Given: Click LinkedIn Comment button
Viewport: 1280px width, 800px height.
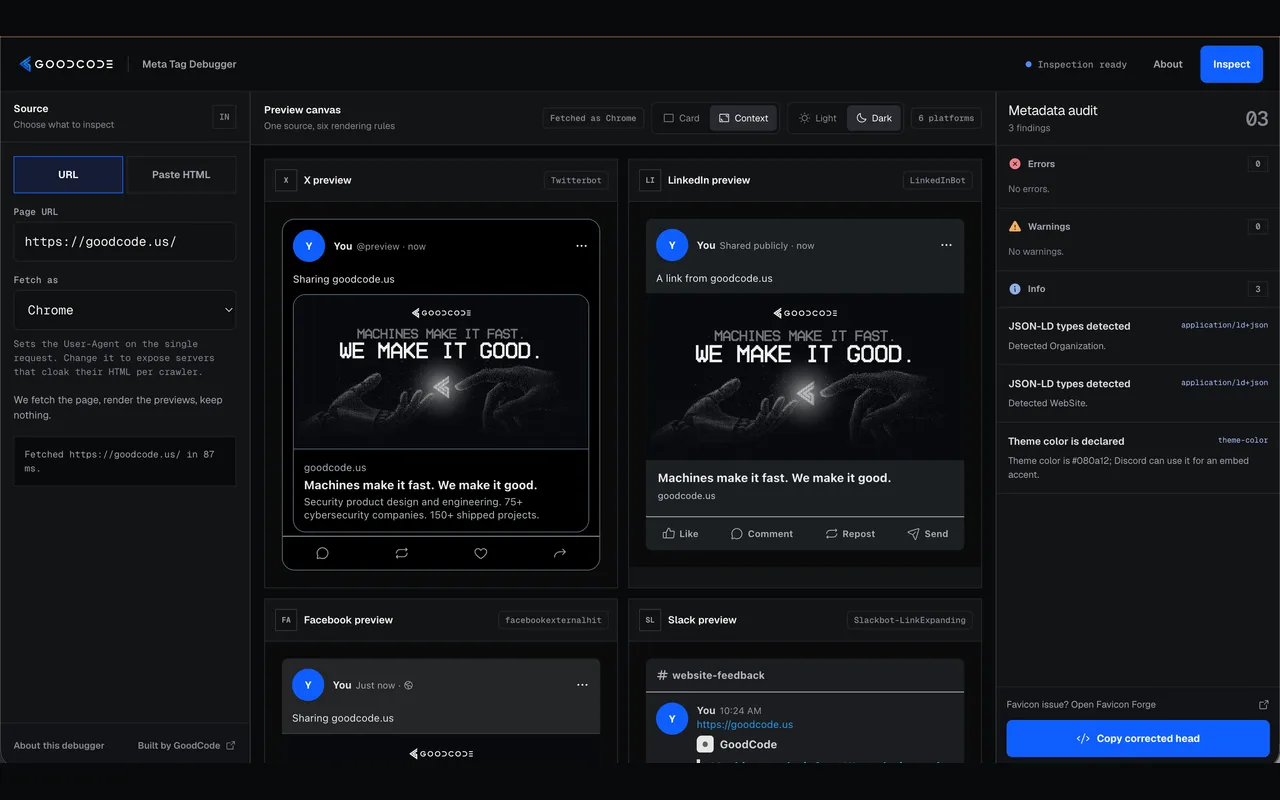Looking at the screenshot, I should point(762,534).
